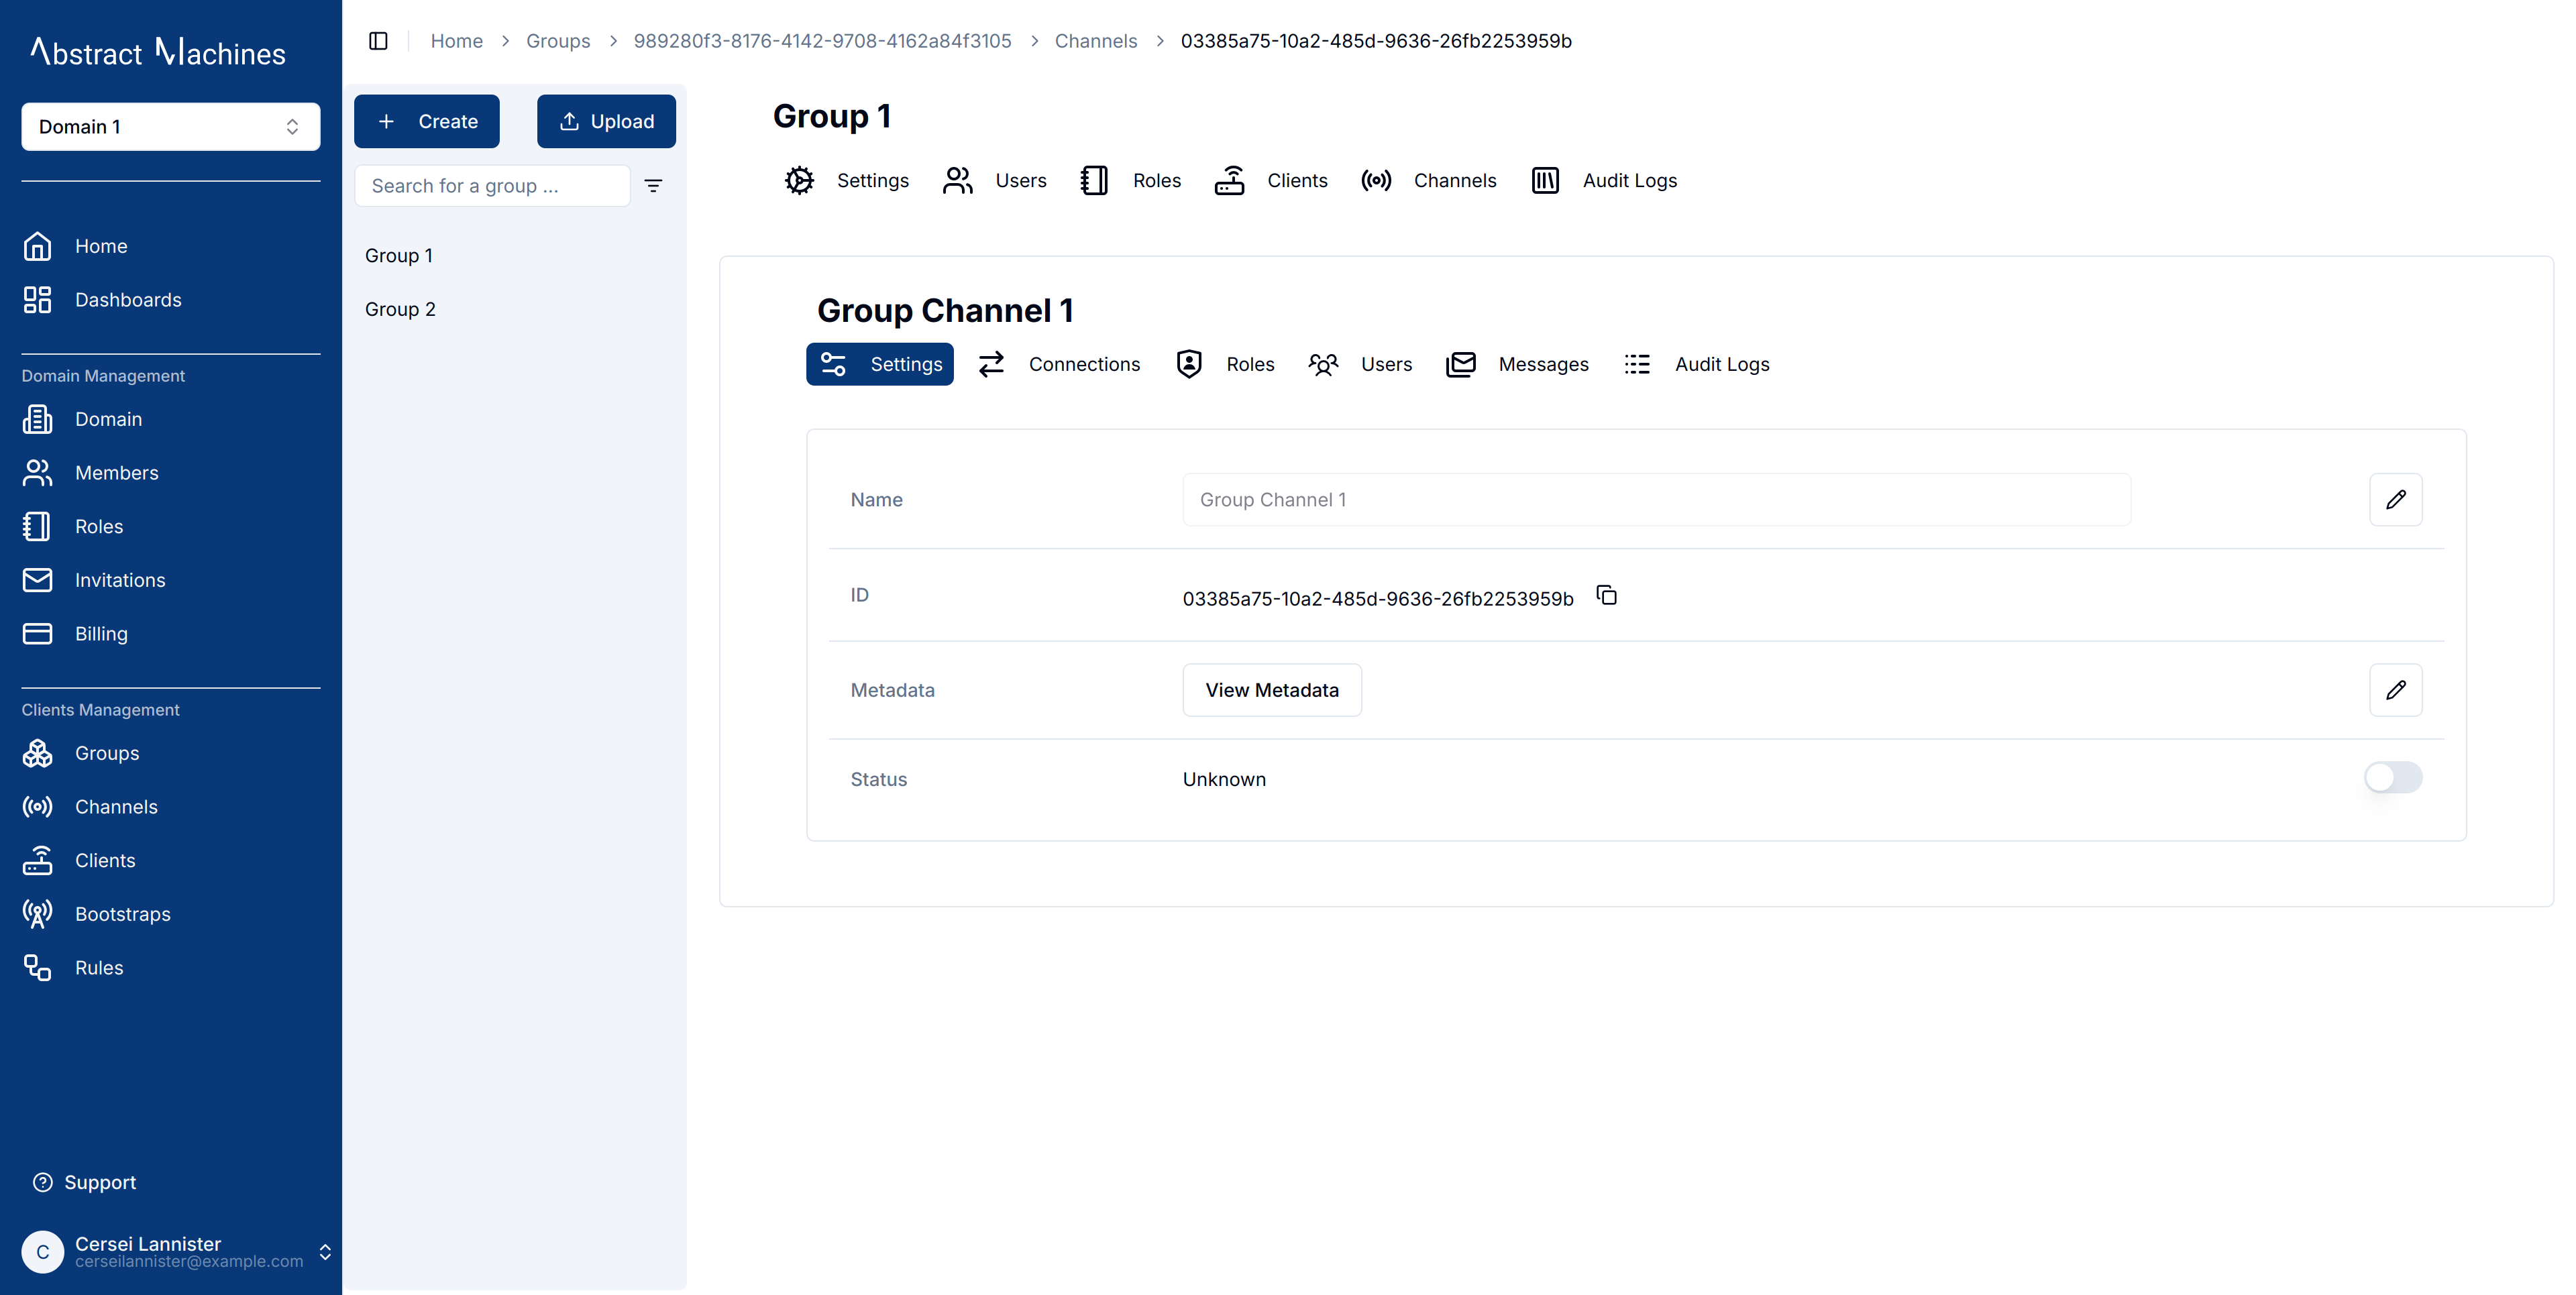This screenshot has width=2576, height=1295.
Task: Click the copy icon next to channel ID
Action: [1609, 595]
